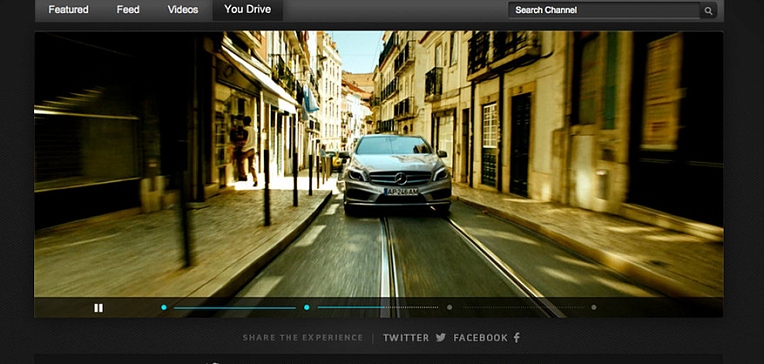Click the SHARE THE EXPERIENCE label
This screenshot has width=764, height=364.
click(303, 338)
